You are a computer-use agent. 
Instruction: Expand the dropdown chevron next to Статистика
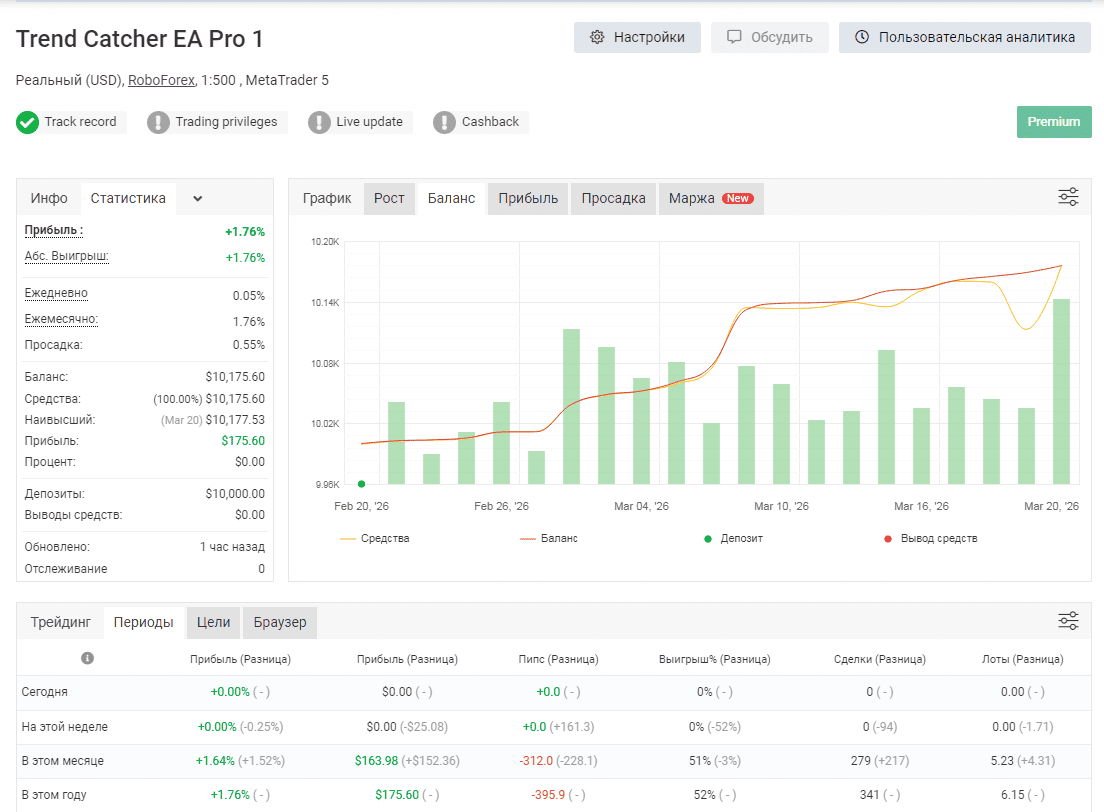[x=198, y=199]
